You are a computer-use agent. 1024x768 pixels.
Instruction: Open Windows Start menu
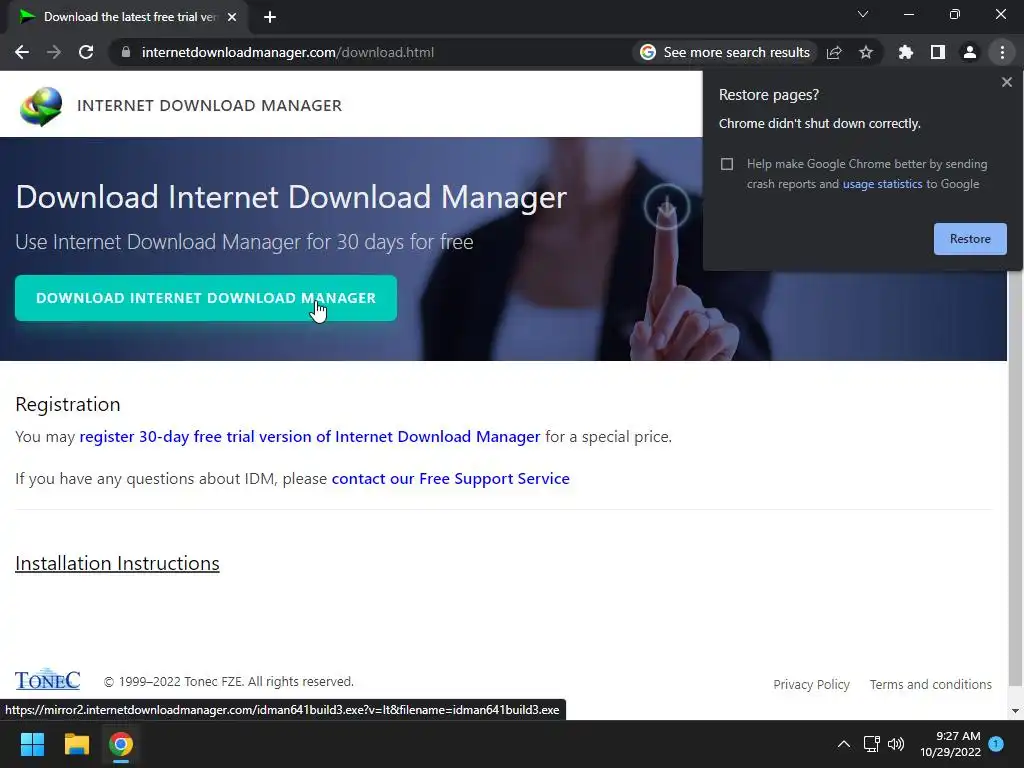(x=32, y=744)
